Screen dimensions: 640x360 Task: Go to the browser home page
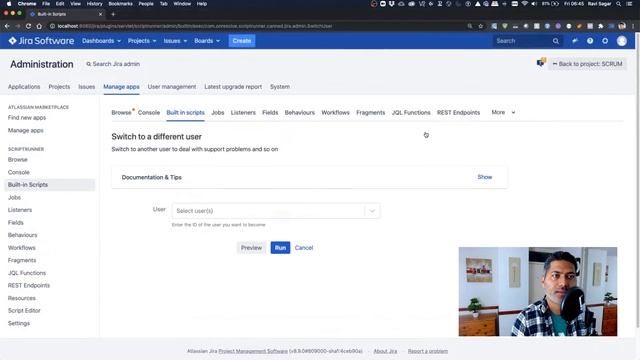pos(39,26)
